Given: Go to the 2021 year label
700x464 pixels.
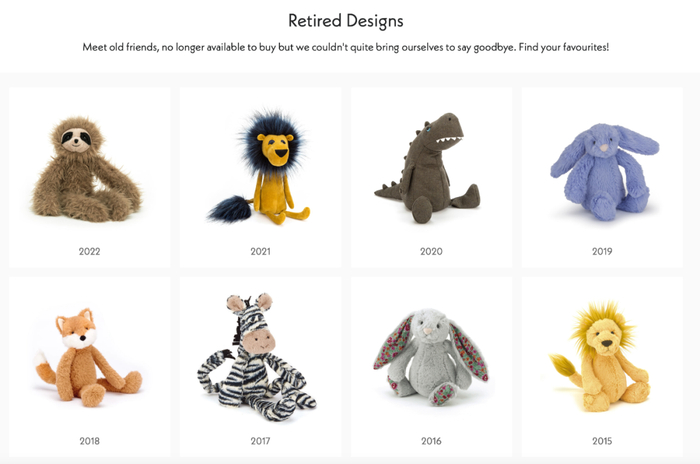Looking at the screenshot, I should 260,251.
